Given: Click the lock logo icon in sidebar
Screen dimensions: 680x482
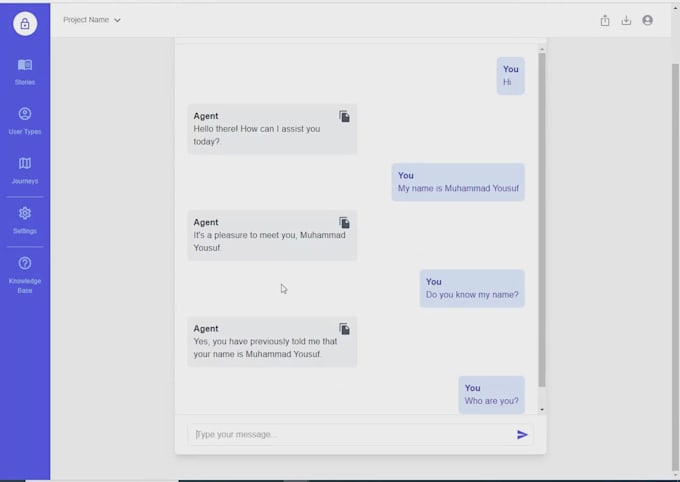Looking at the screenshot, I should coord(25,23).
